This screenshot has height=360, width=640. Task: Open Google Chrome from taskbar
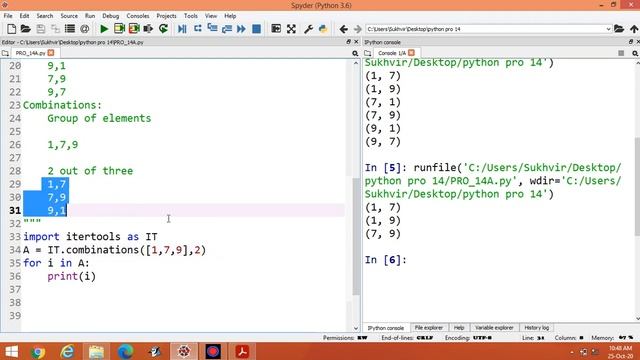[38, 351]
